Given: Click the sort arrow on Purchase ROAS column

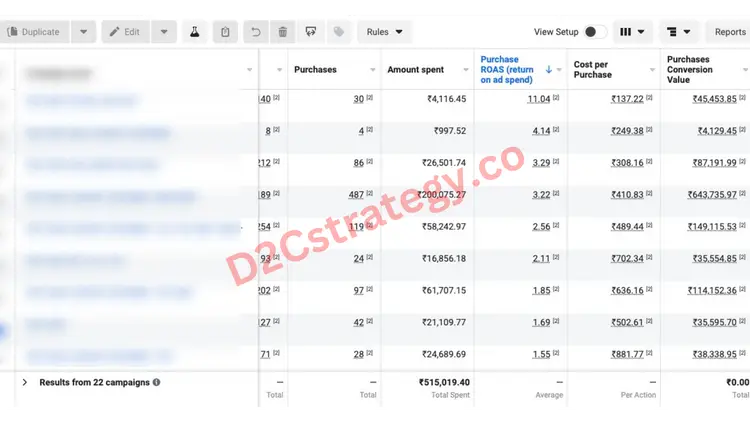Looking at the screenshot, I should pyautogui.click(x=548, y=70).
